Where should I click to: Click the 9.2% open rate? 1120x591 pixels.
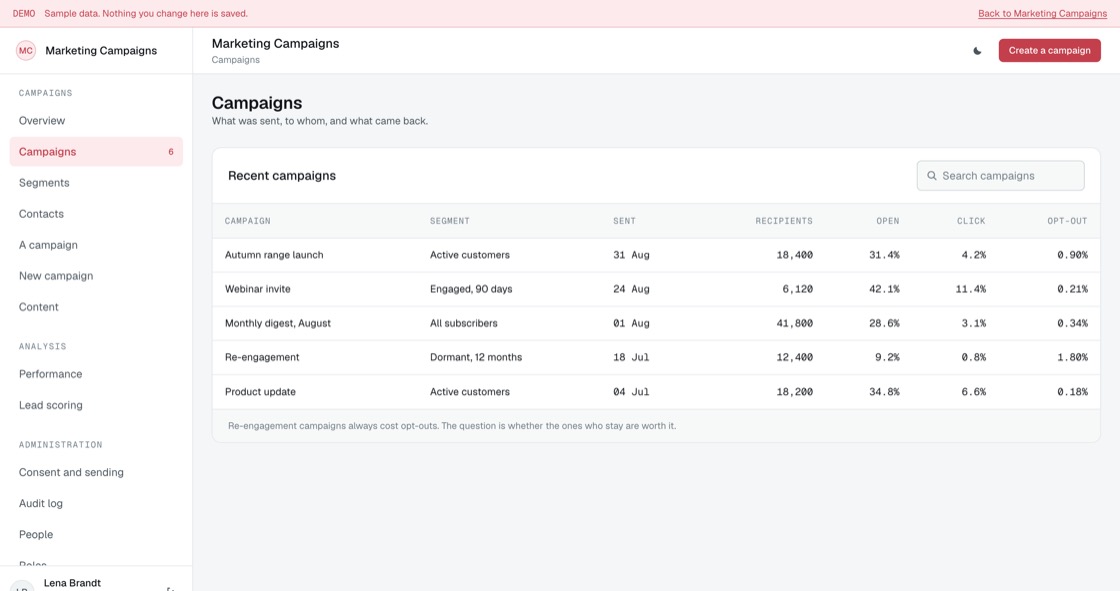click(887, 357)
